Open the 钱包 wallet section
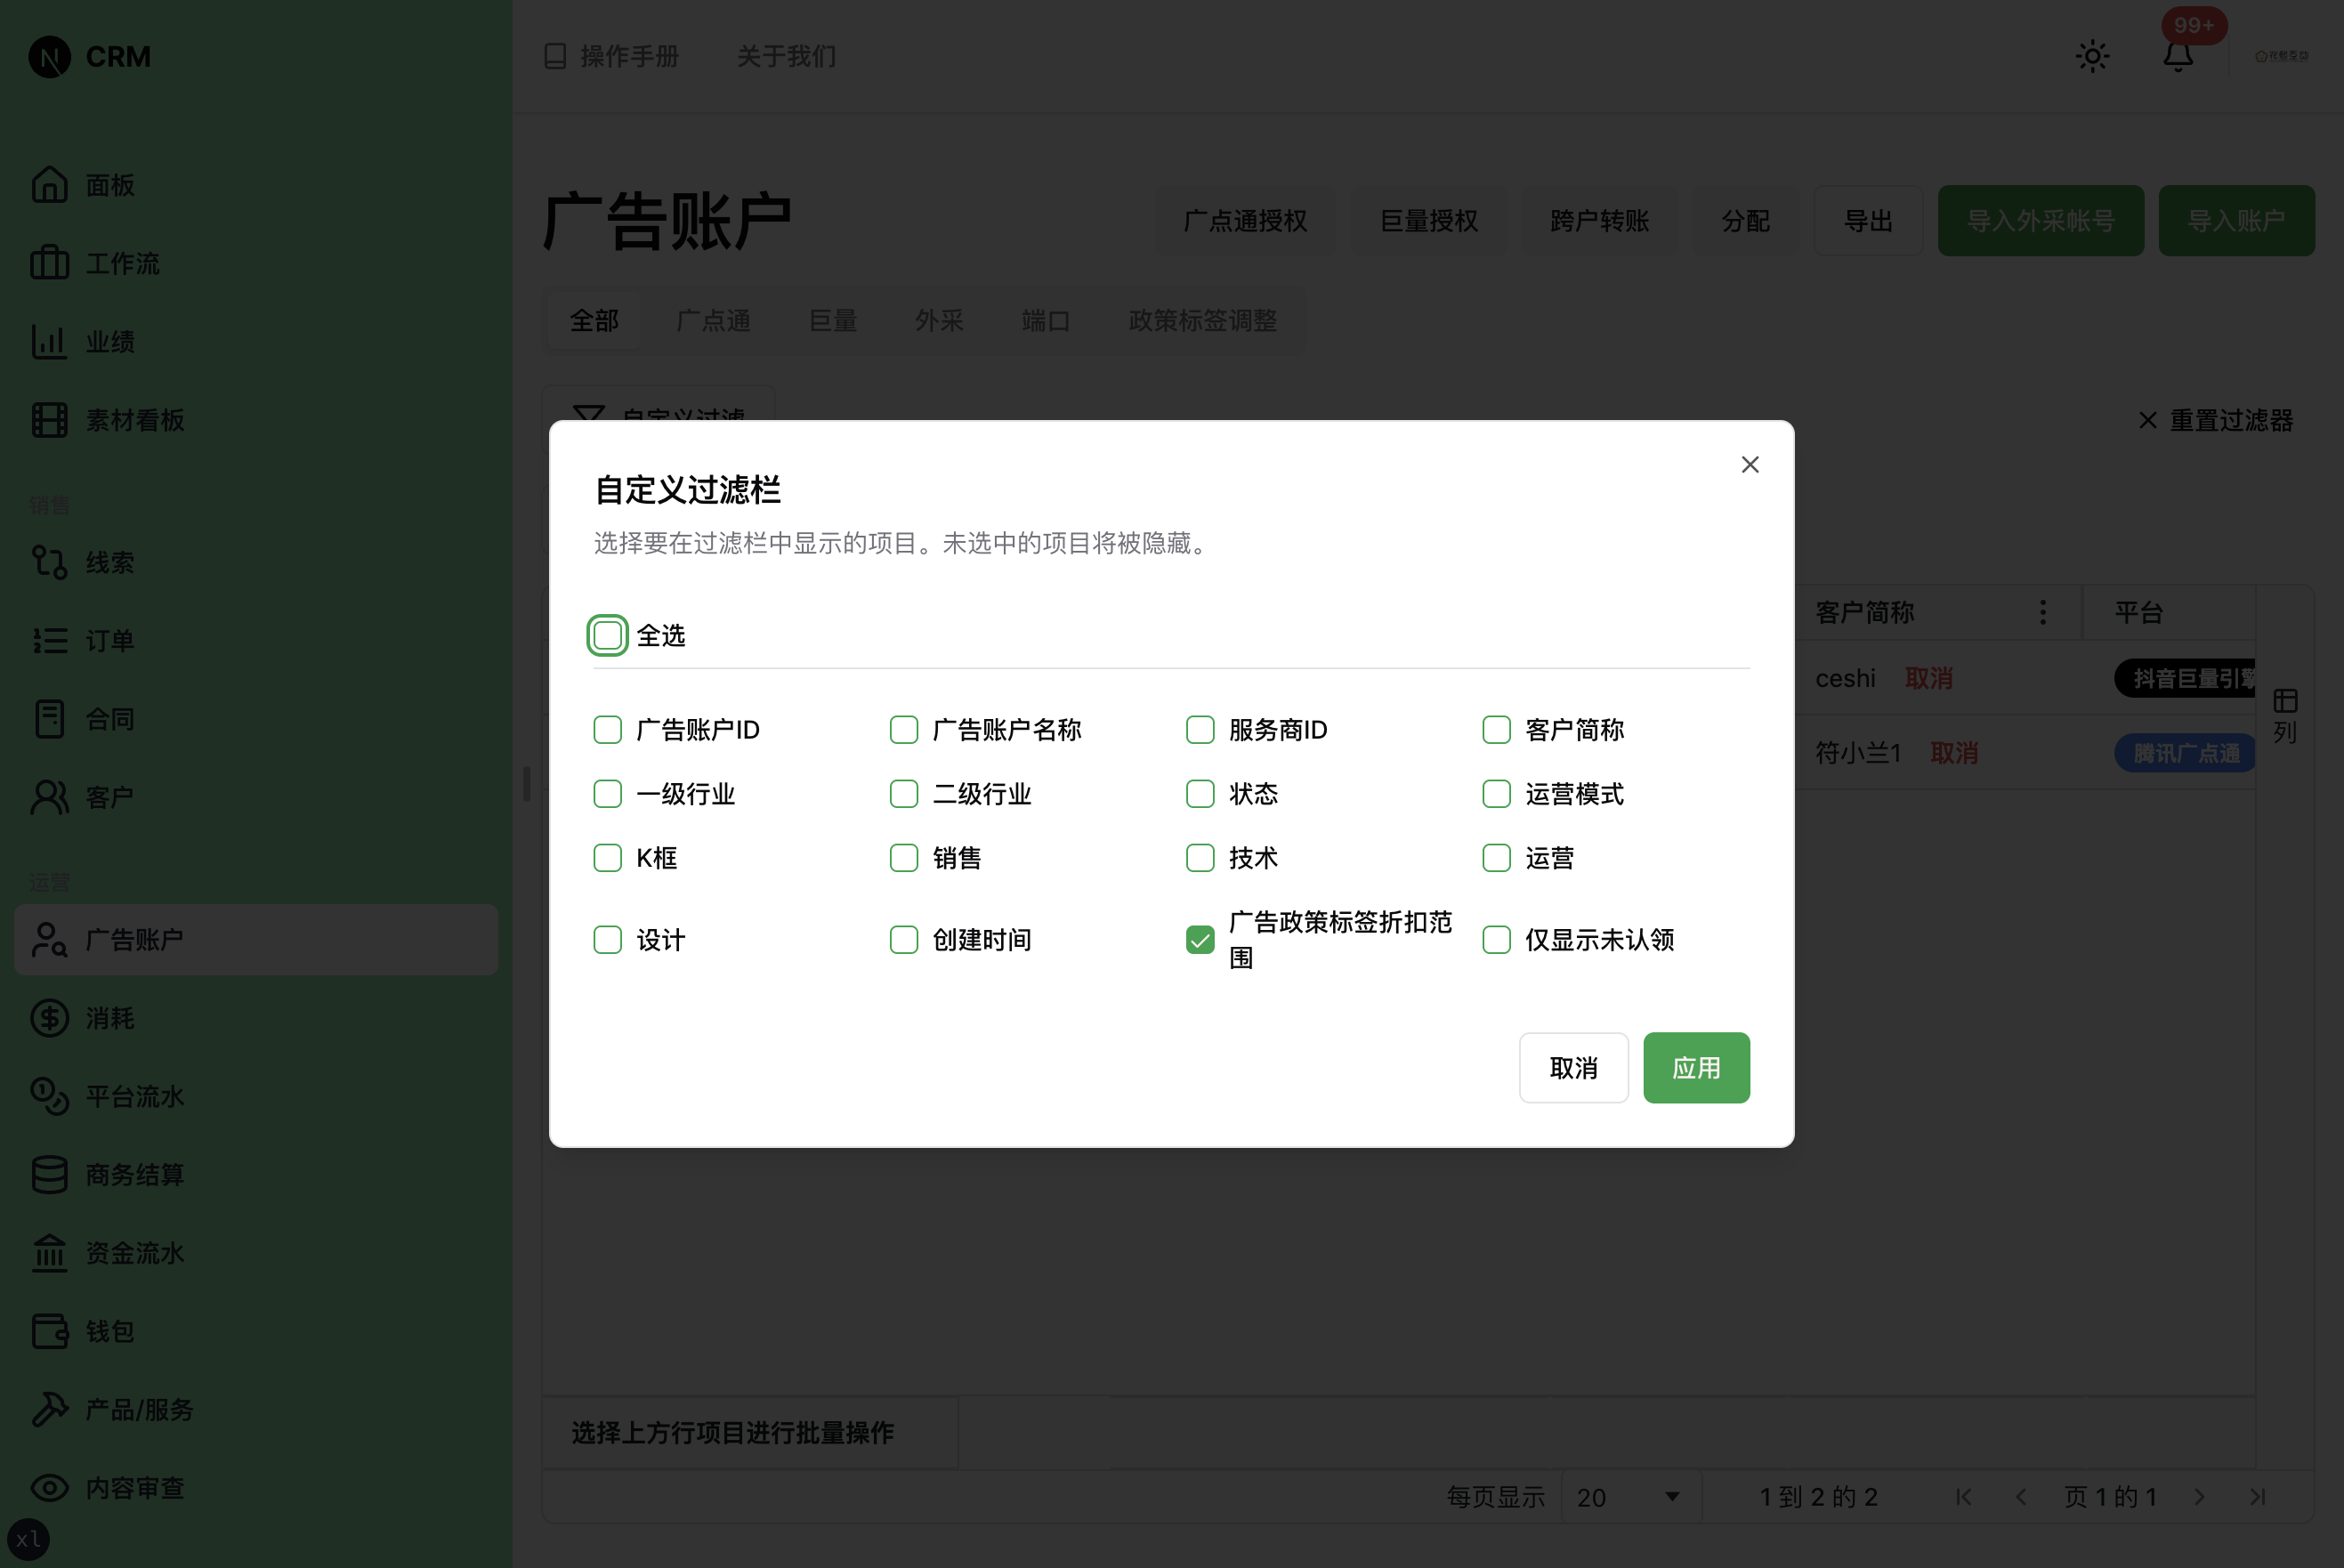 click(x=110, y=1331)
